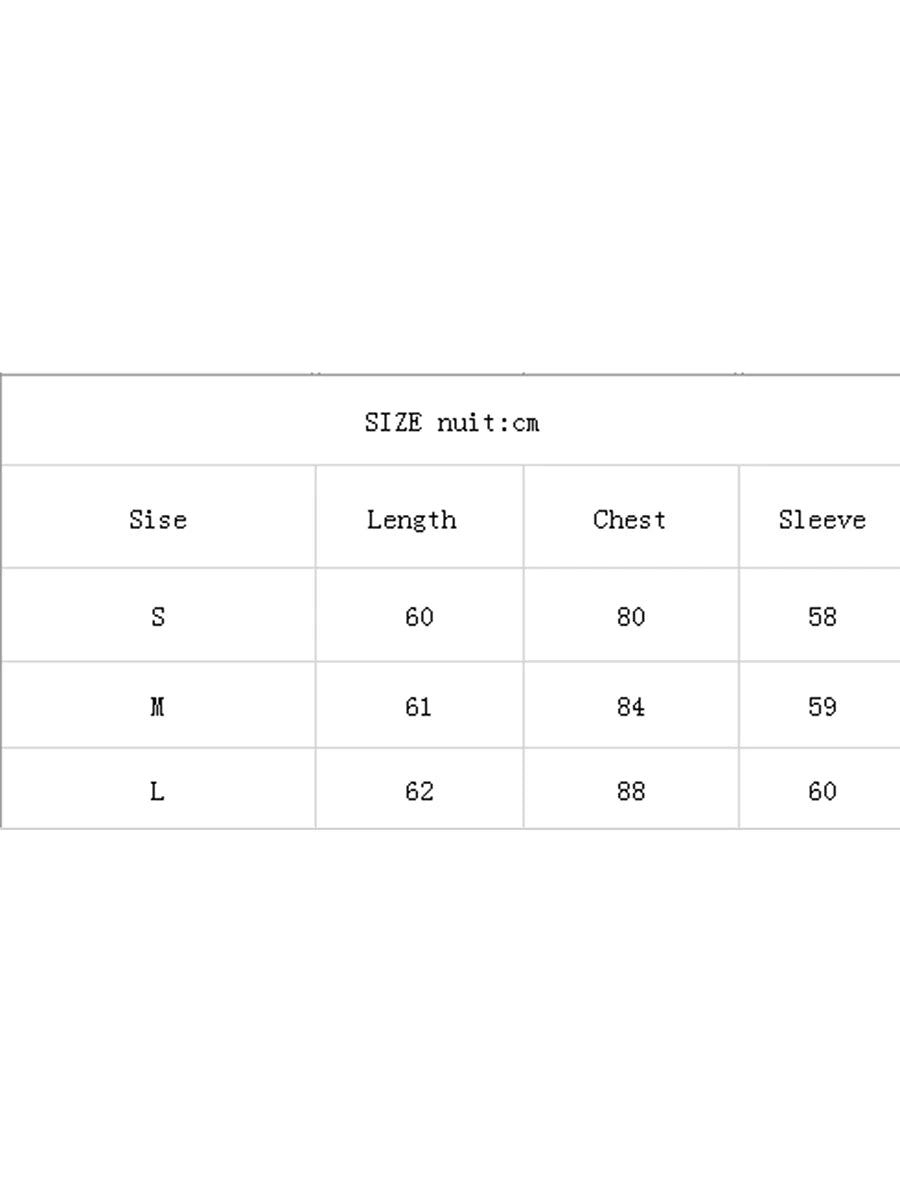The height and width of the screenshot is (1200, 900).
Task: Select the S size row label
Action: pyautogui.click(x=158, y=617)
